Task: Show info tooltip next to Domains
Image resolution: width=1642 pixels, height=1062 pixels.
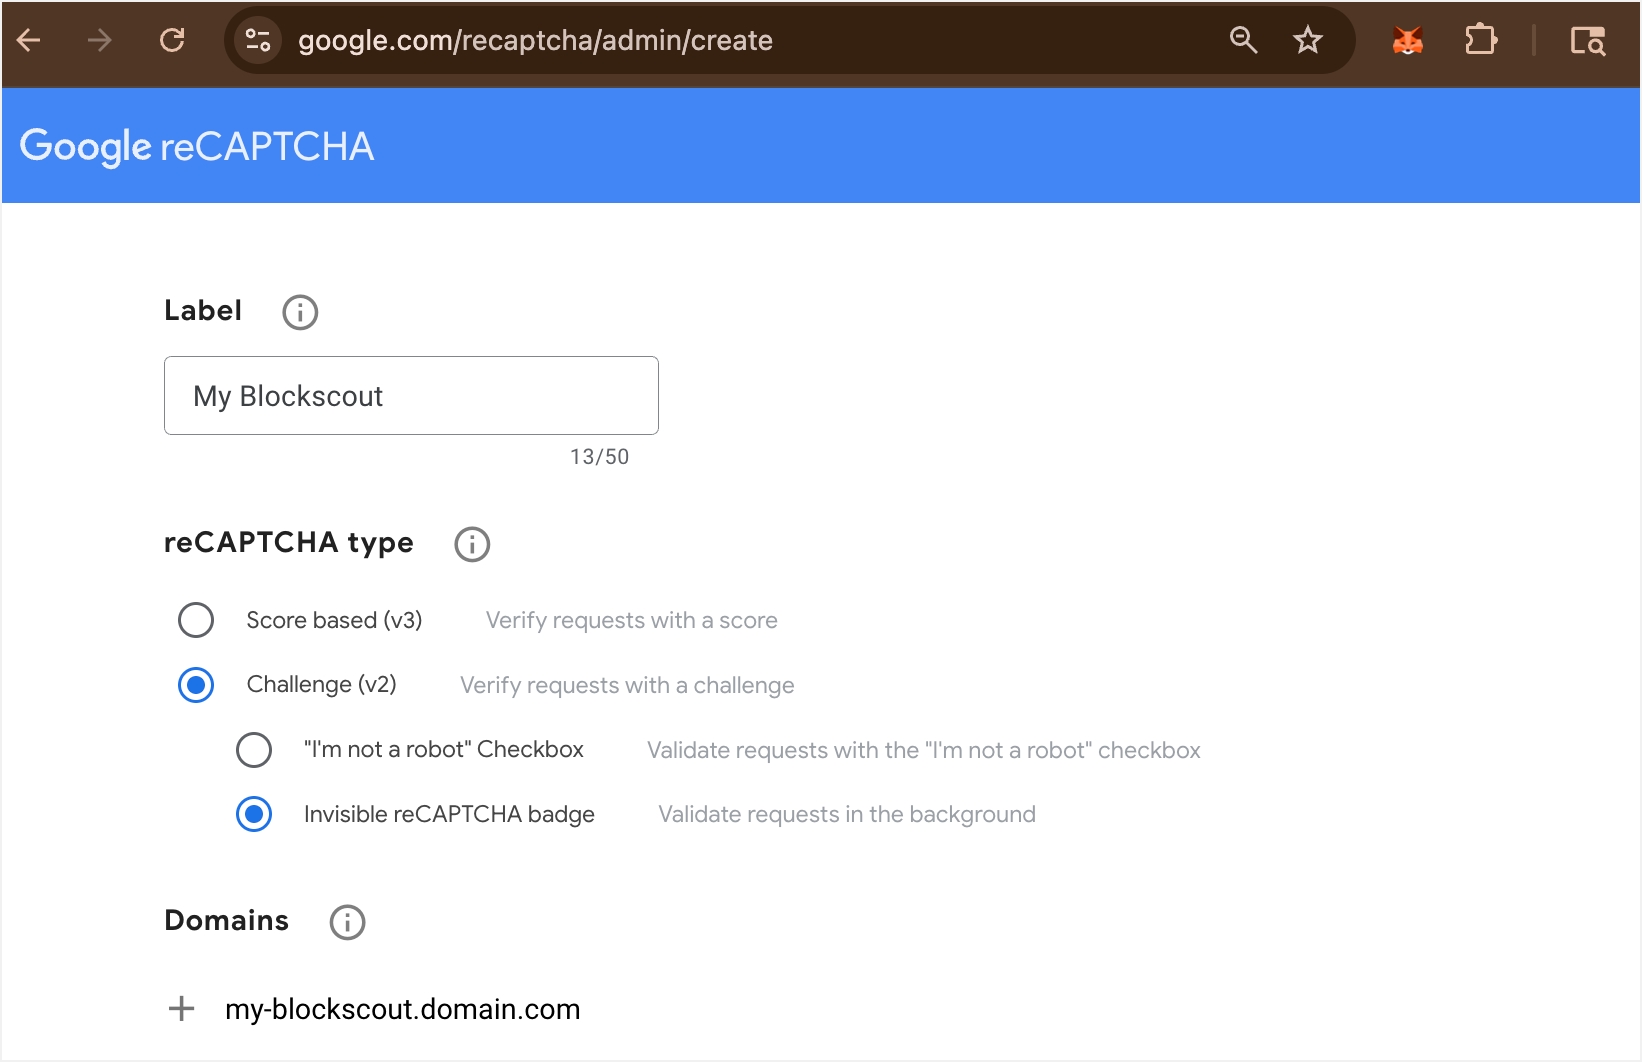Action: point(348,922)
